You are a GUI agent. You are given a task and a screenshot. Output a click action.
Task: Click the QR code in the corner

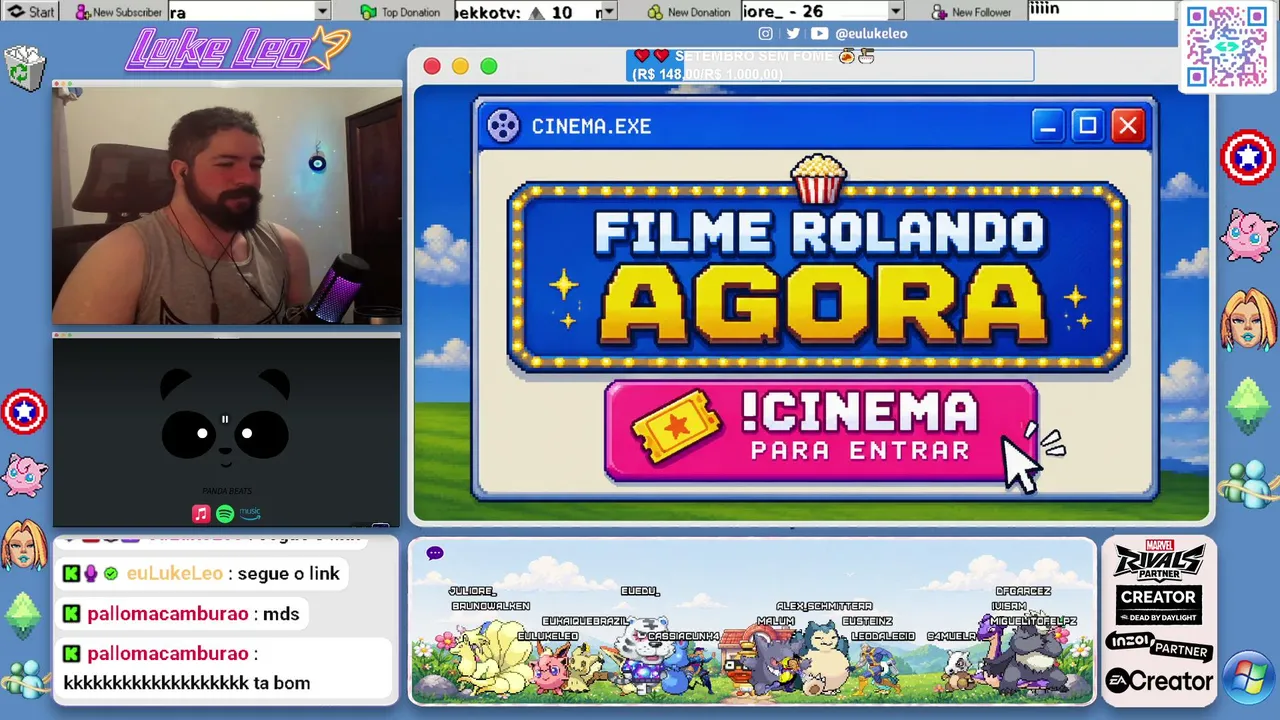[1226, 47]
